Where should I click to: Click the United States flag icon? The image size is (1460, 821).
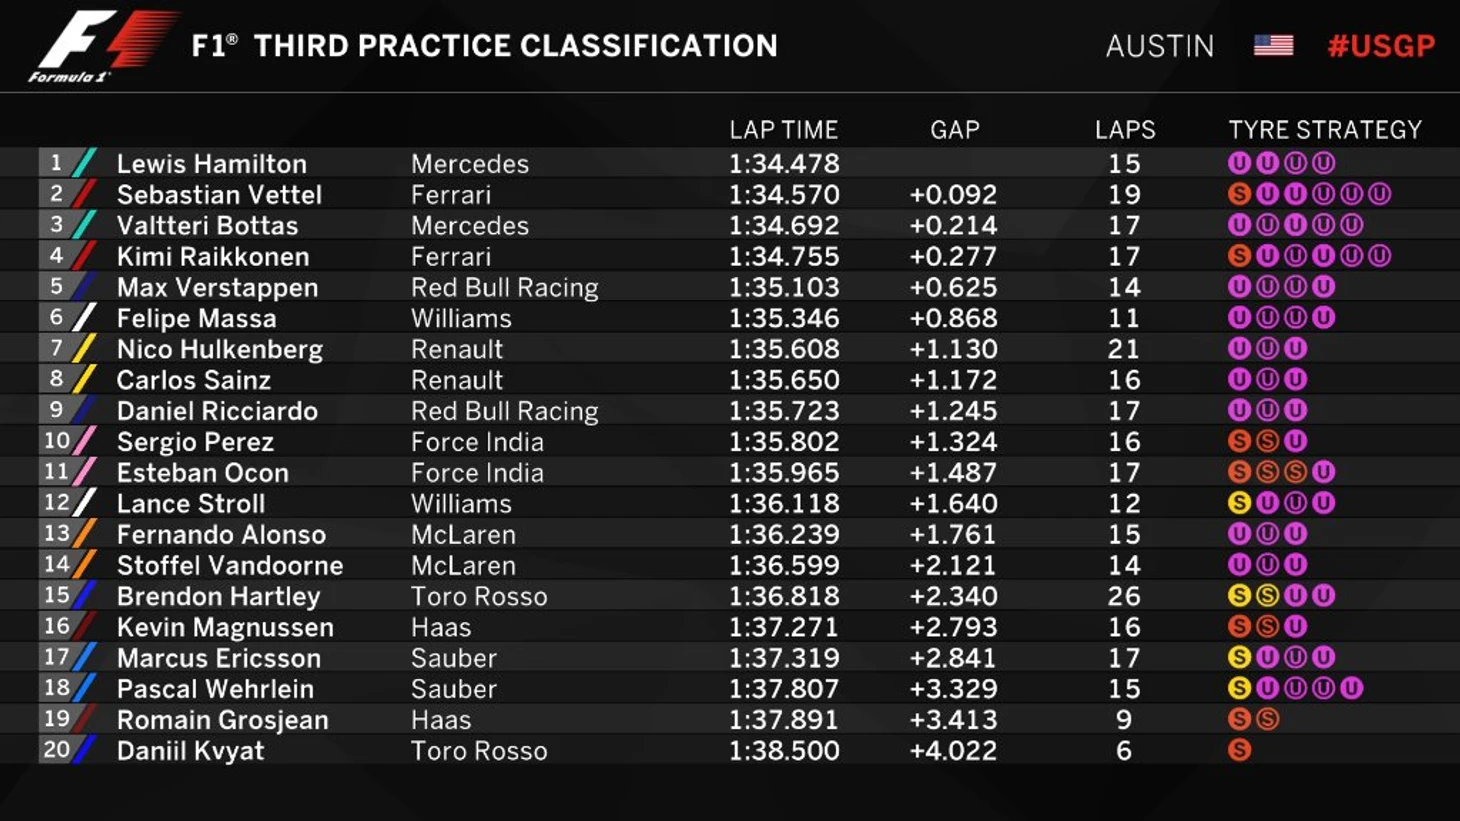1273,46
